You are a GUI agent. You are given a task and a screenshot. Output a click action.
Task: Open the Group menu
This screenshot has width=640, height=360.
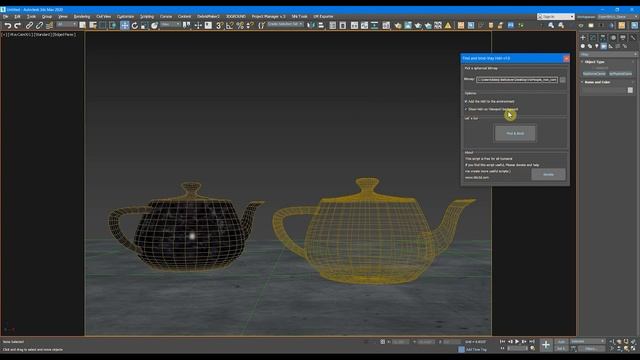[47, 17]
